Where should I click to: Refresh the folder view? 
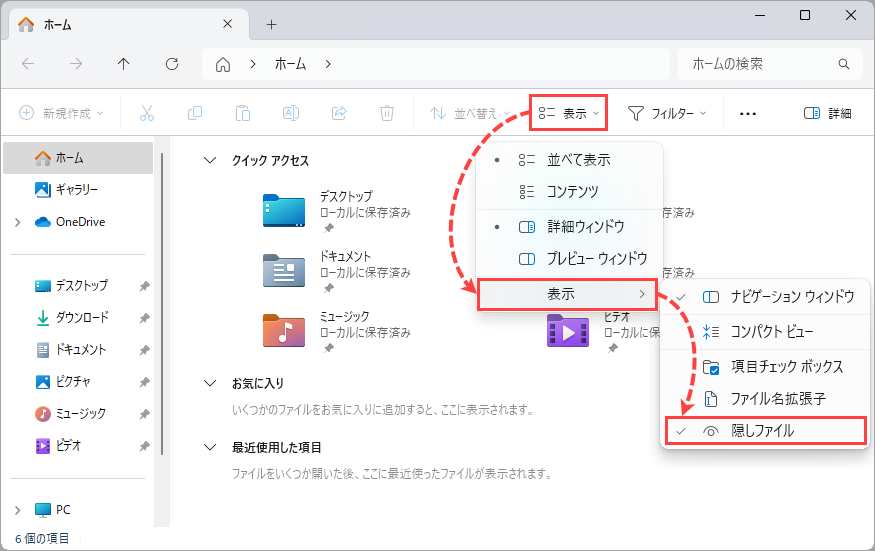pos(172,64)
